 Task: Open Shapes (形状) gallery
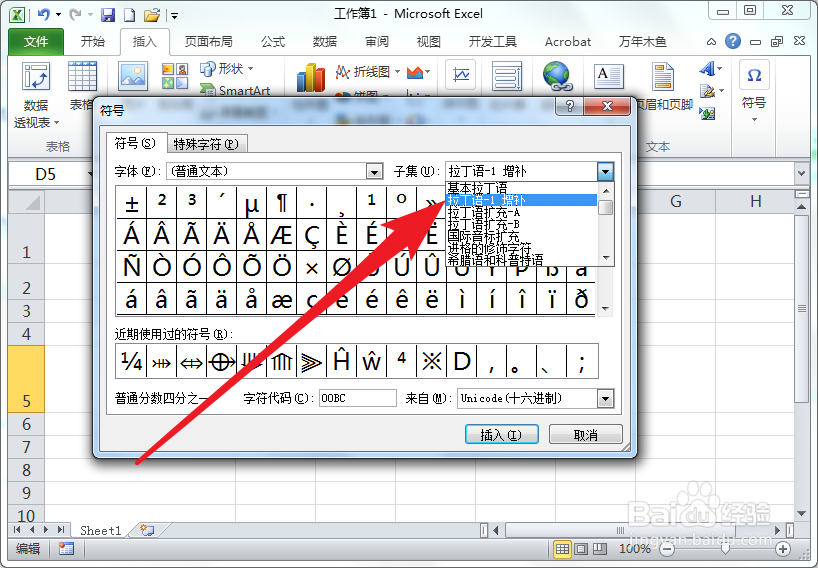coord(226,68)
